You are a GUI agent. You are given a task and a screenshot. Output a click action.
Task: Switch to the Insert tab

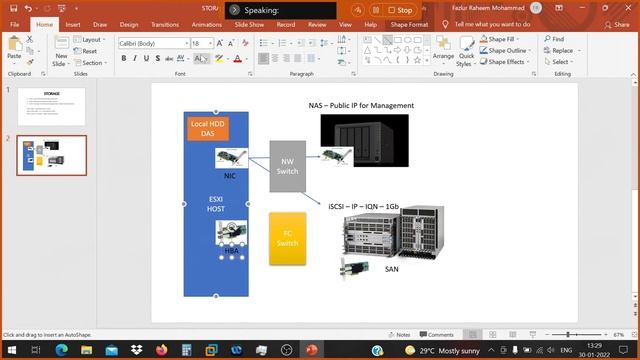(73, 24)
